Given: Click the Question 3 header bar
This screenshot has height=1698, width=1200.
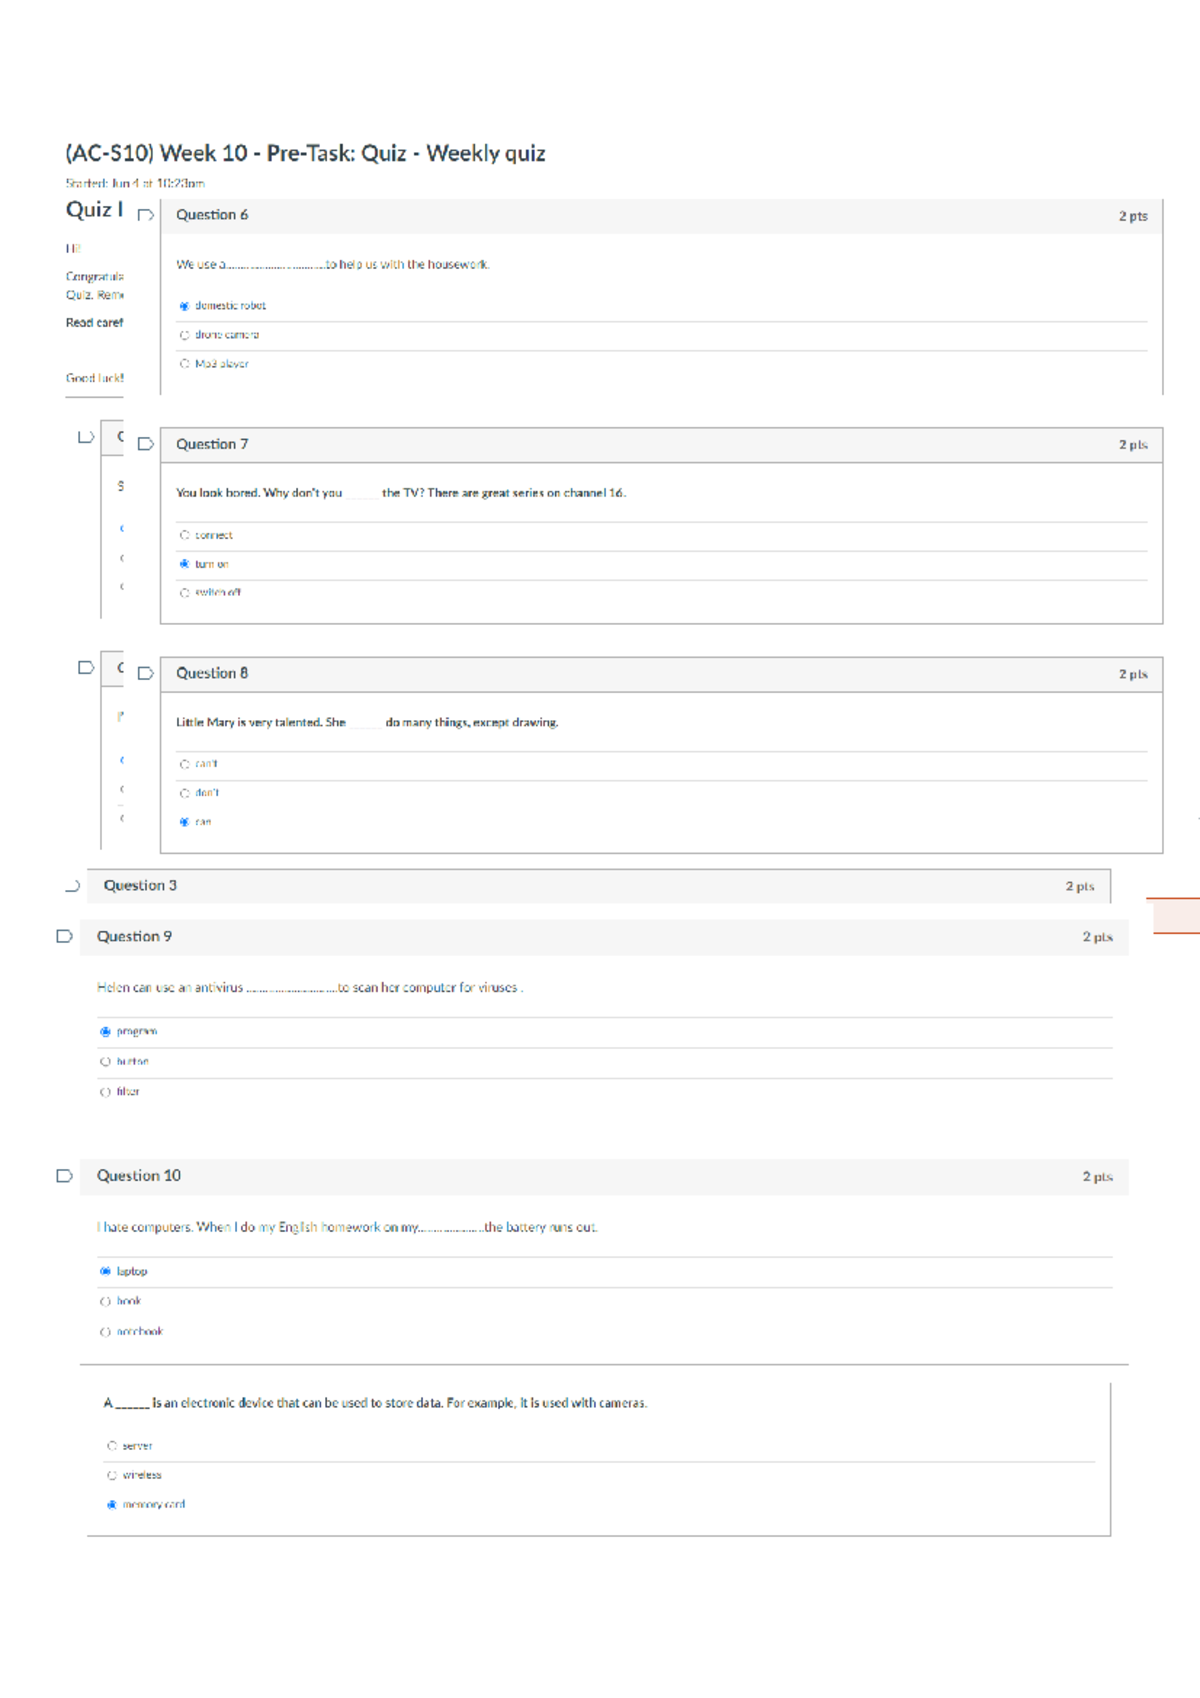Looking at the screenshot, I should tap(598, 886).
